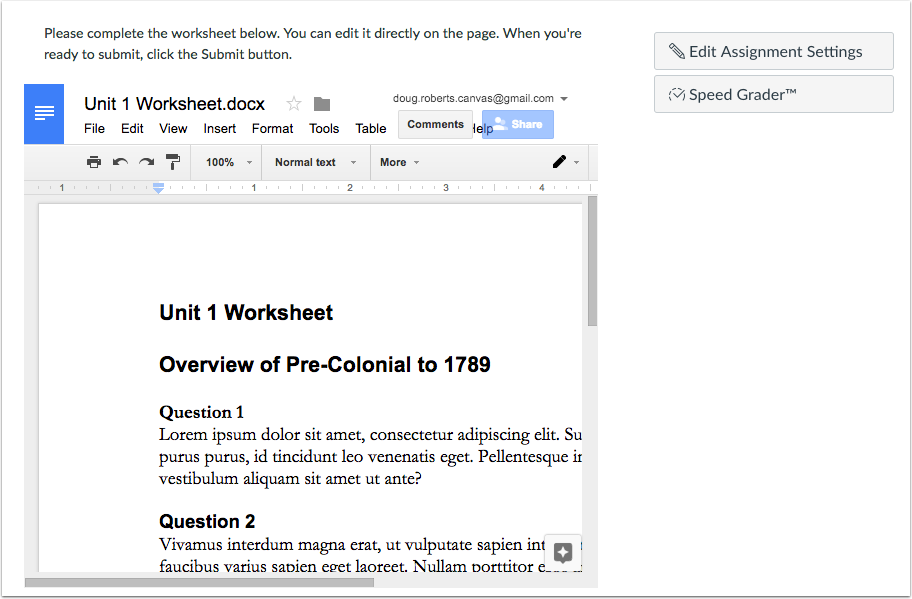Click the Lorem ipsum paragraph text

pyautogui.click(x=370, y=457)
